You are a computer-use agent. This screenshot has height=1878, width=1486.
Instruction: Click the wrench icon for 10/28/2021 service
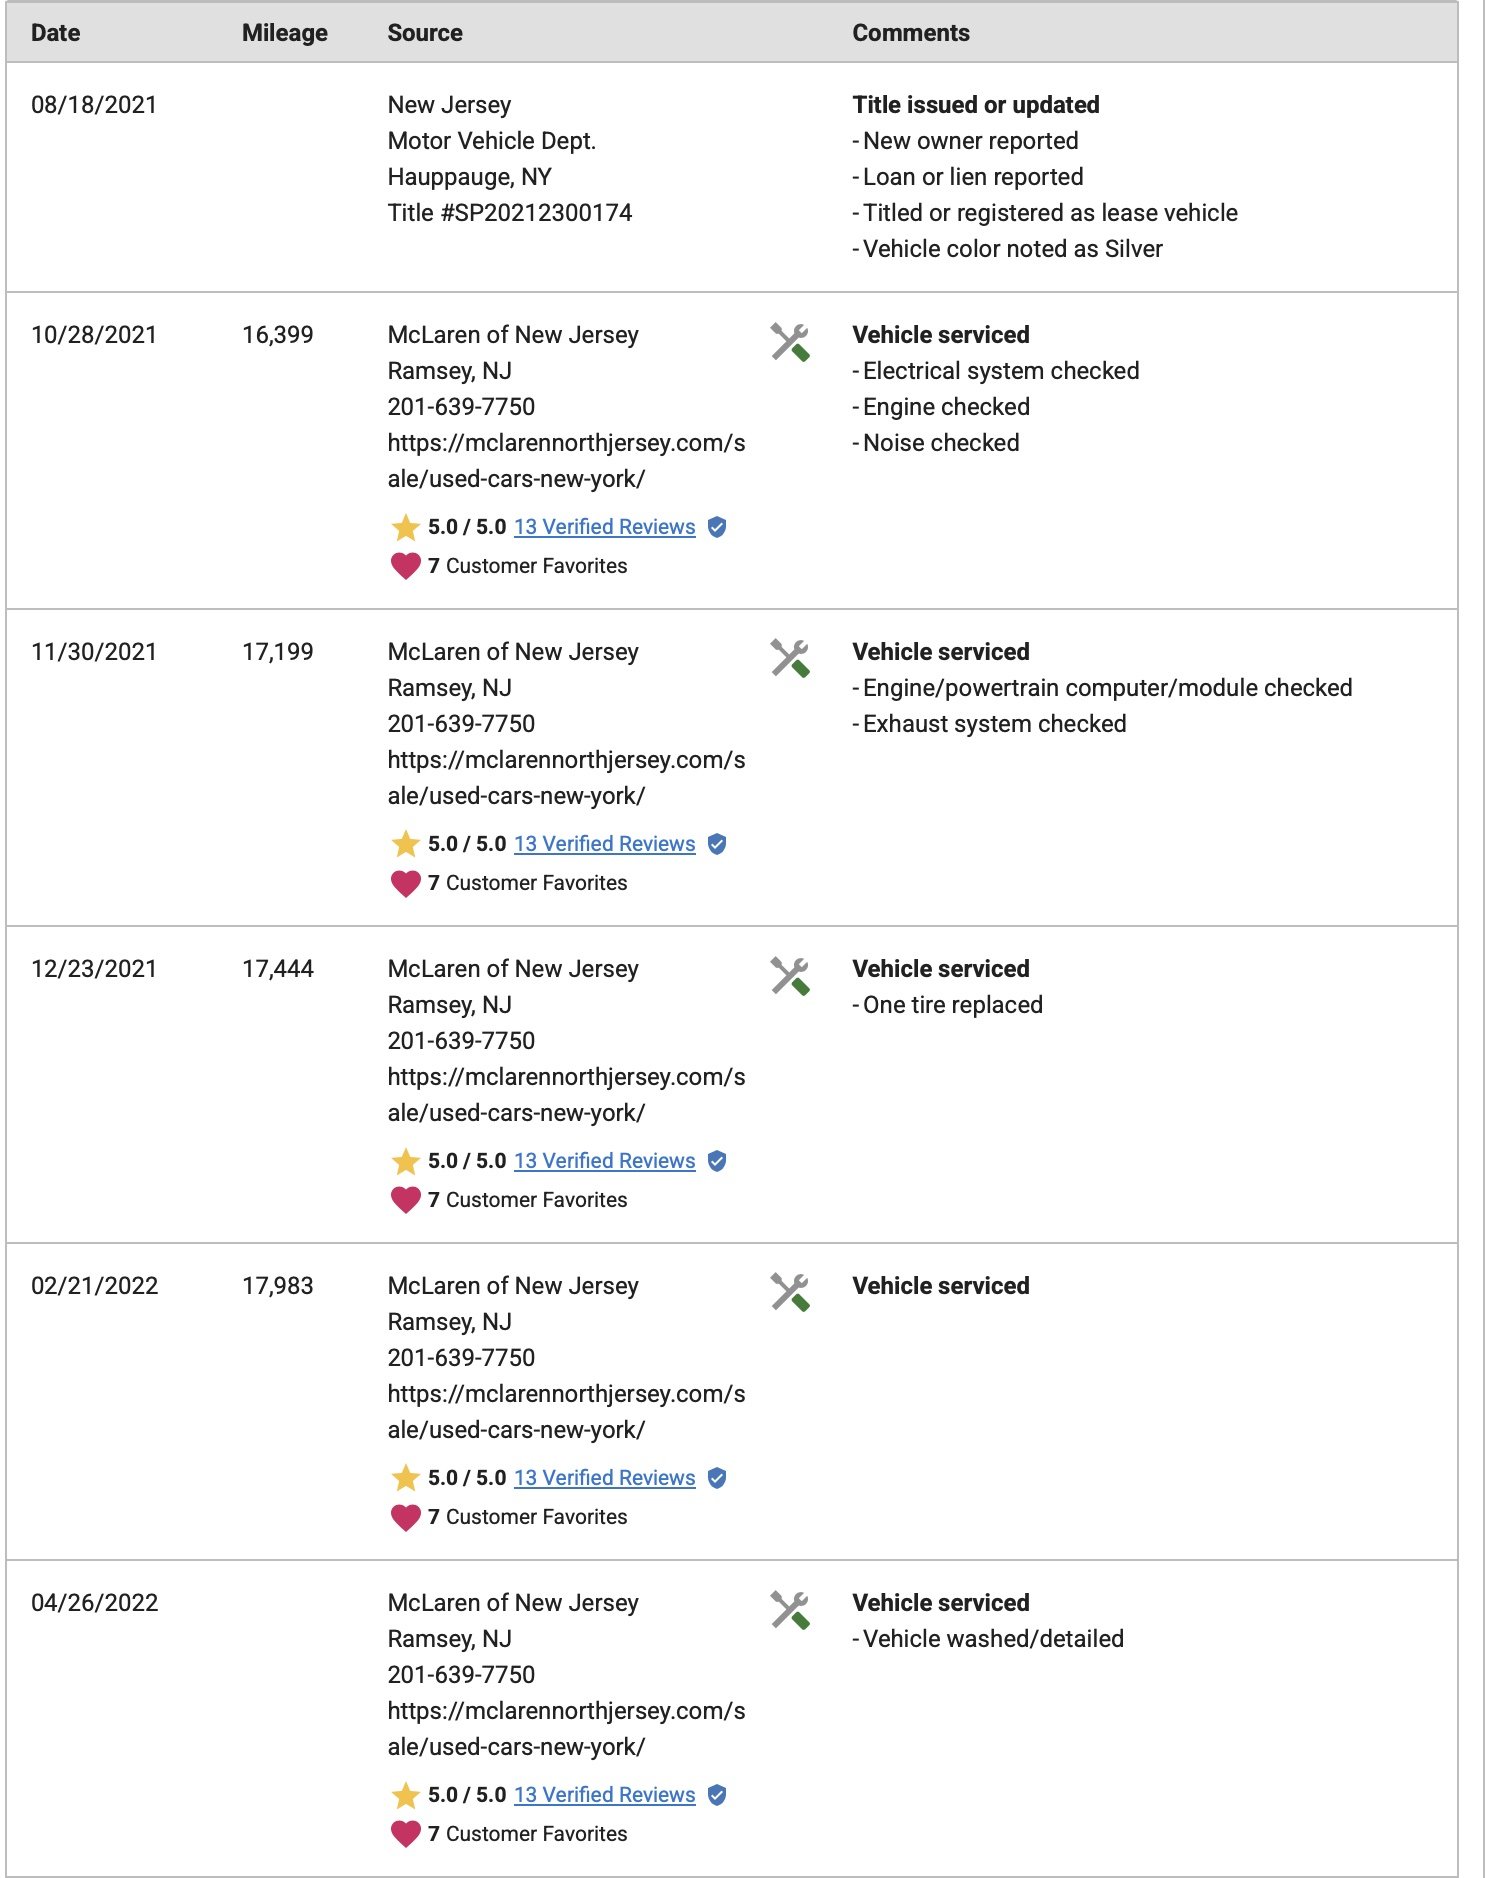pyautogui.click(x=790, y=342)
